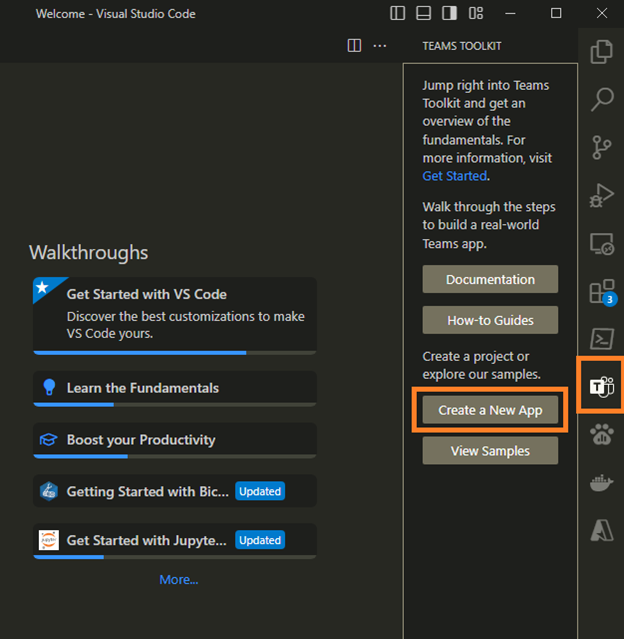
Task: Click the Walkthroughs heading
Action: [x=88, y=252]
